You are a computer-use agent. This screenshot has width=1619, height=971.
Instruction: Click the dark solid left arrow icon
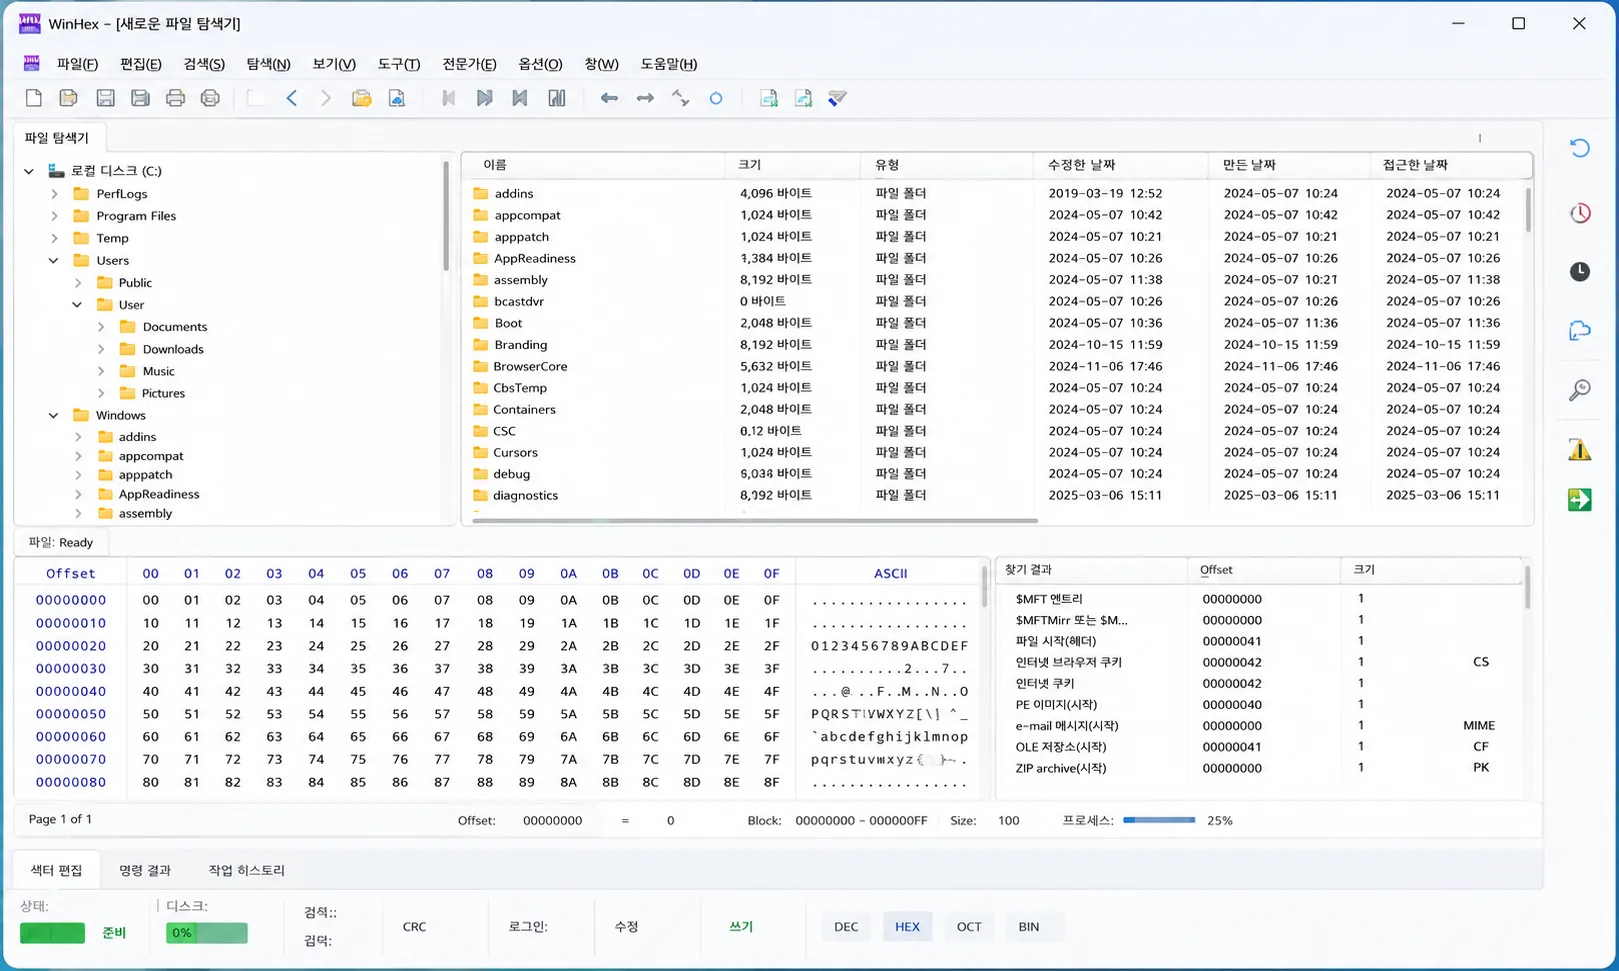[609, 98]
